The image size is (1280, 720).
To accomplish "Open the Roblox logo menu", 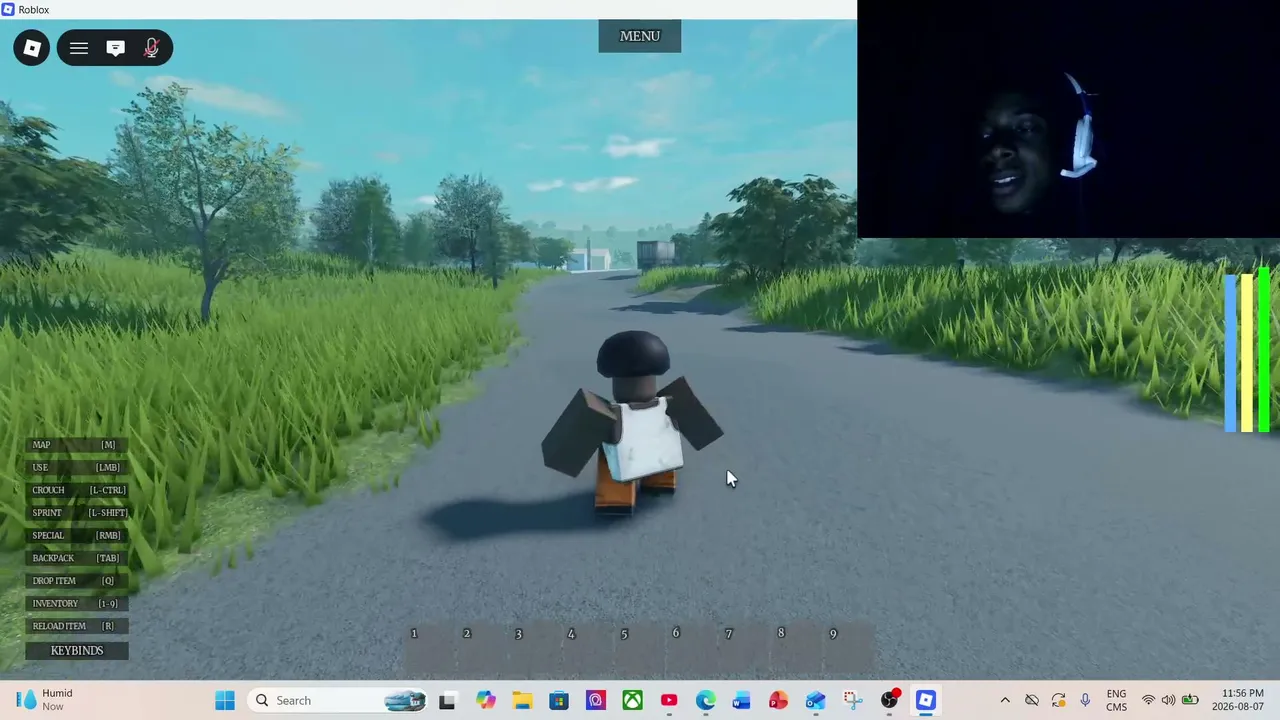I will coord(32,48).
